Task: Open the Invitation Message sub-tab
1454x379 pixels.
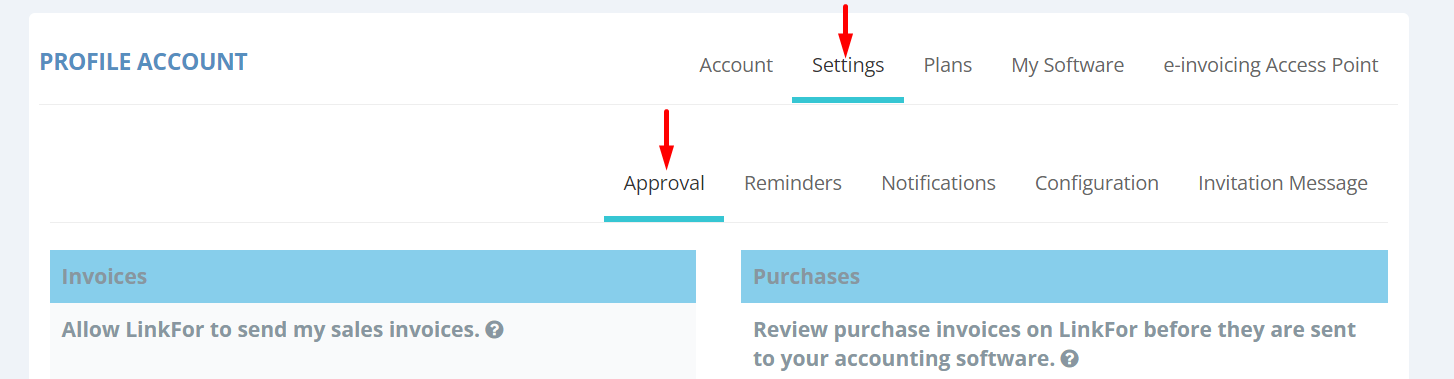Action: [x=1283, y=183]
